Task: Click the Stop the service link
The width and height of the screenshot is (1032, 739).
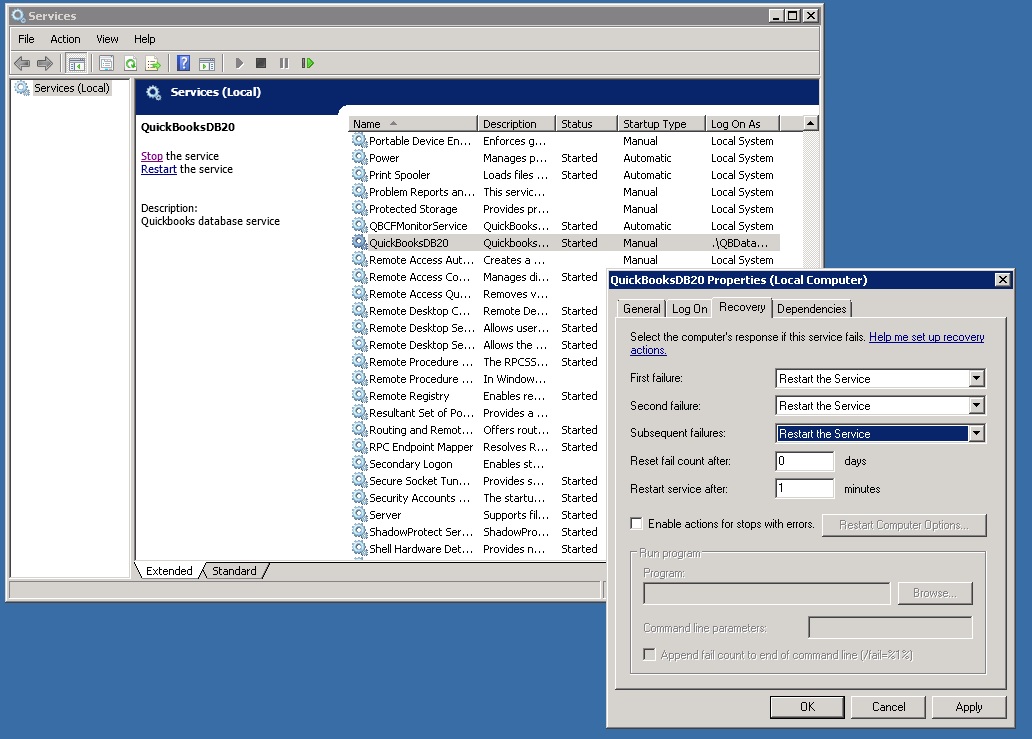Action: [x=151, y=156]
